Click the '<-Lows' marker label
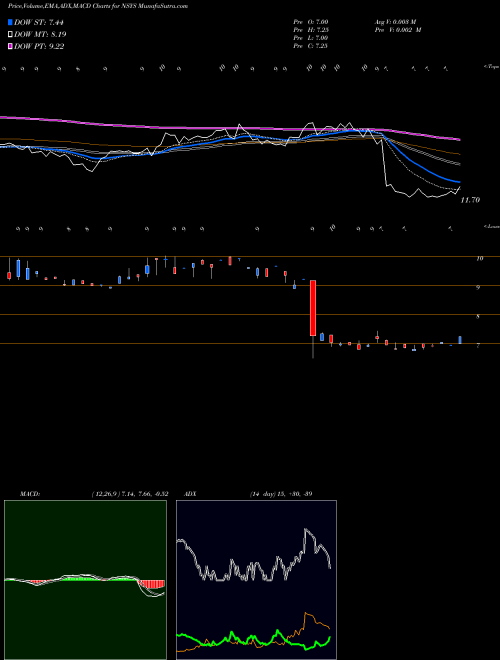 click(492, 226)
